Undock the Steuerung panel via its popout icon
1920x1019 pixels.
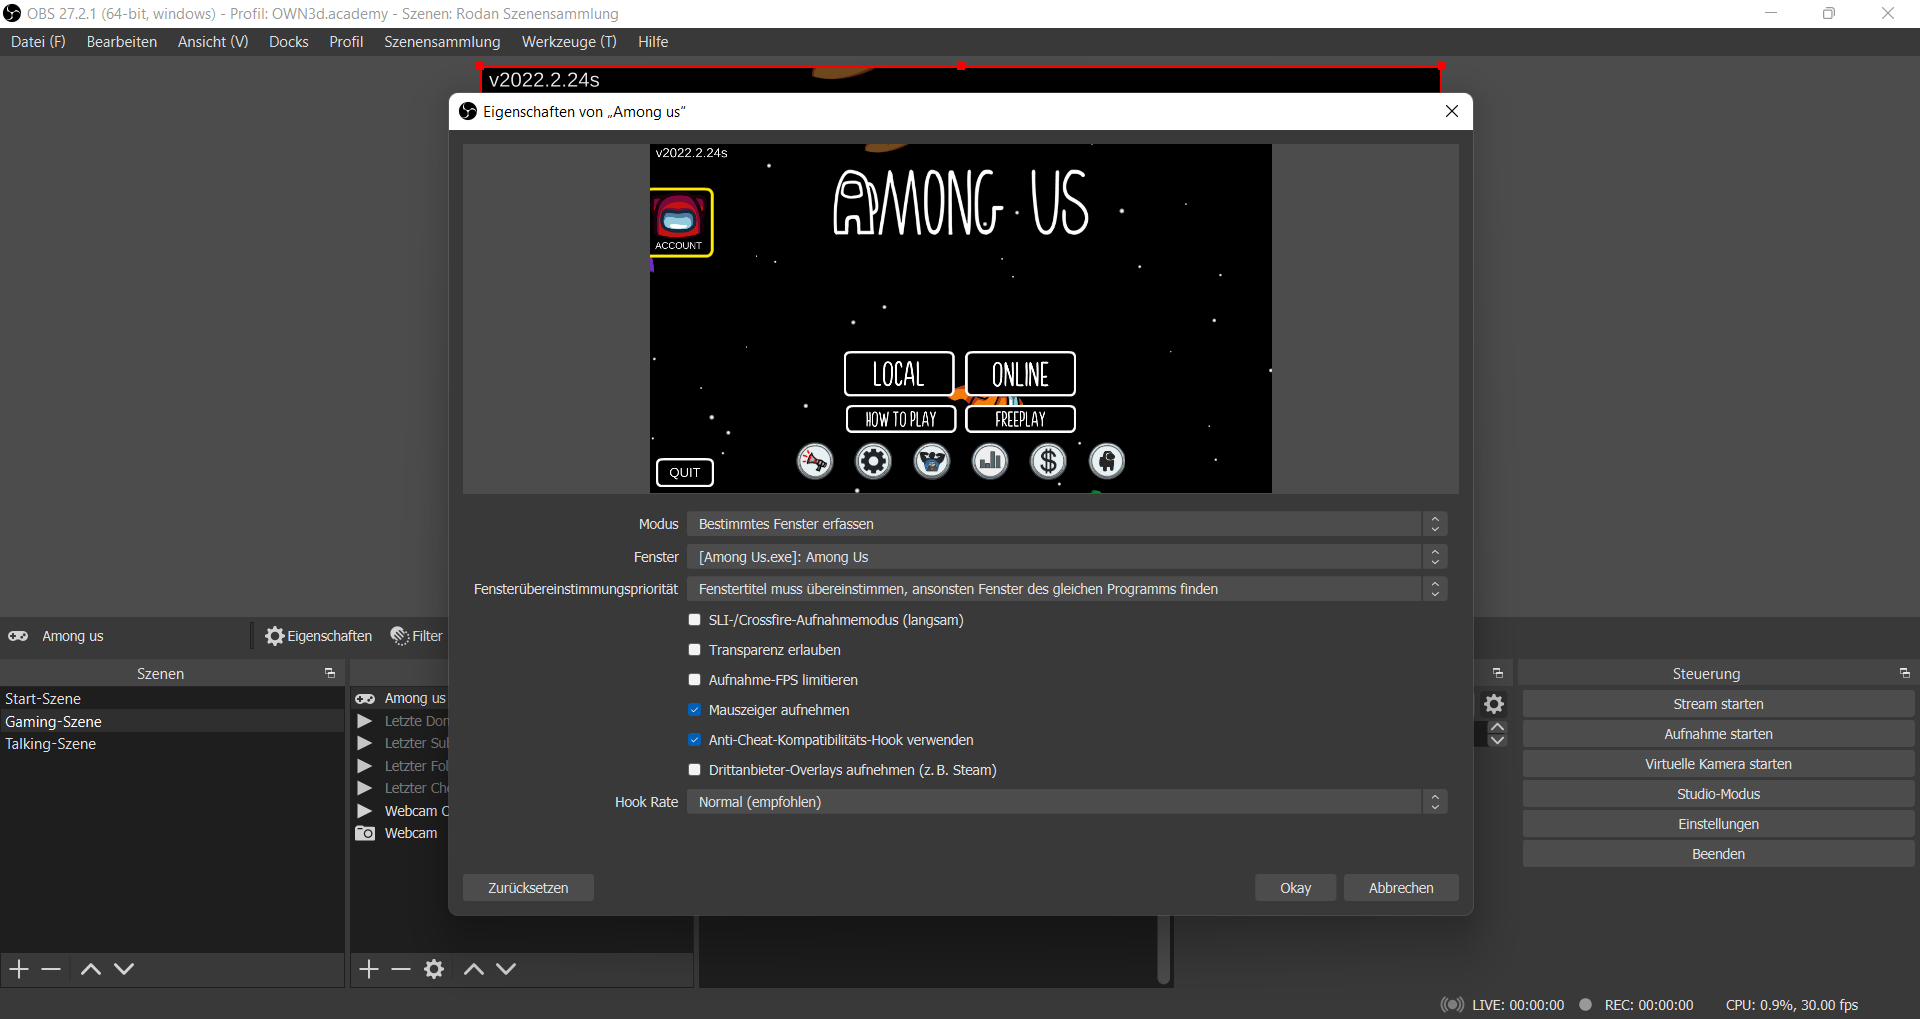pyautogui.click(x=1904, y=674)
